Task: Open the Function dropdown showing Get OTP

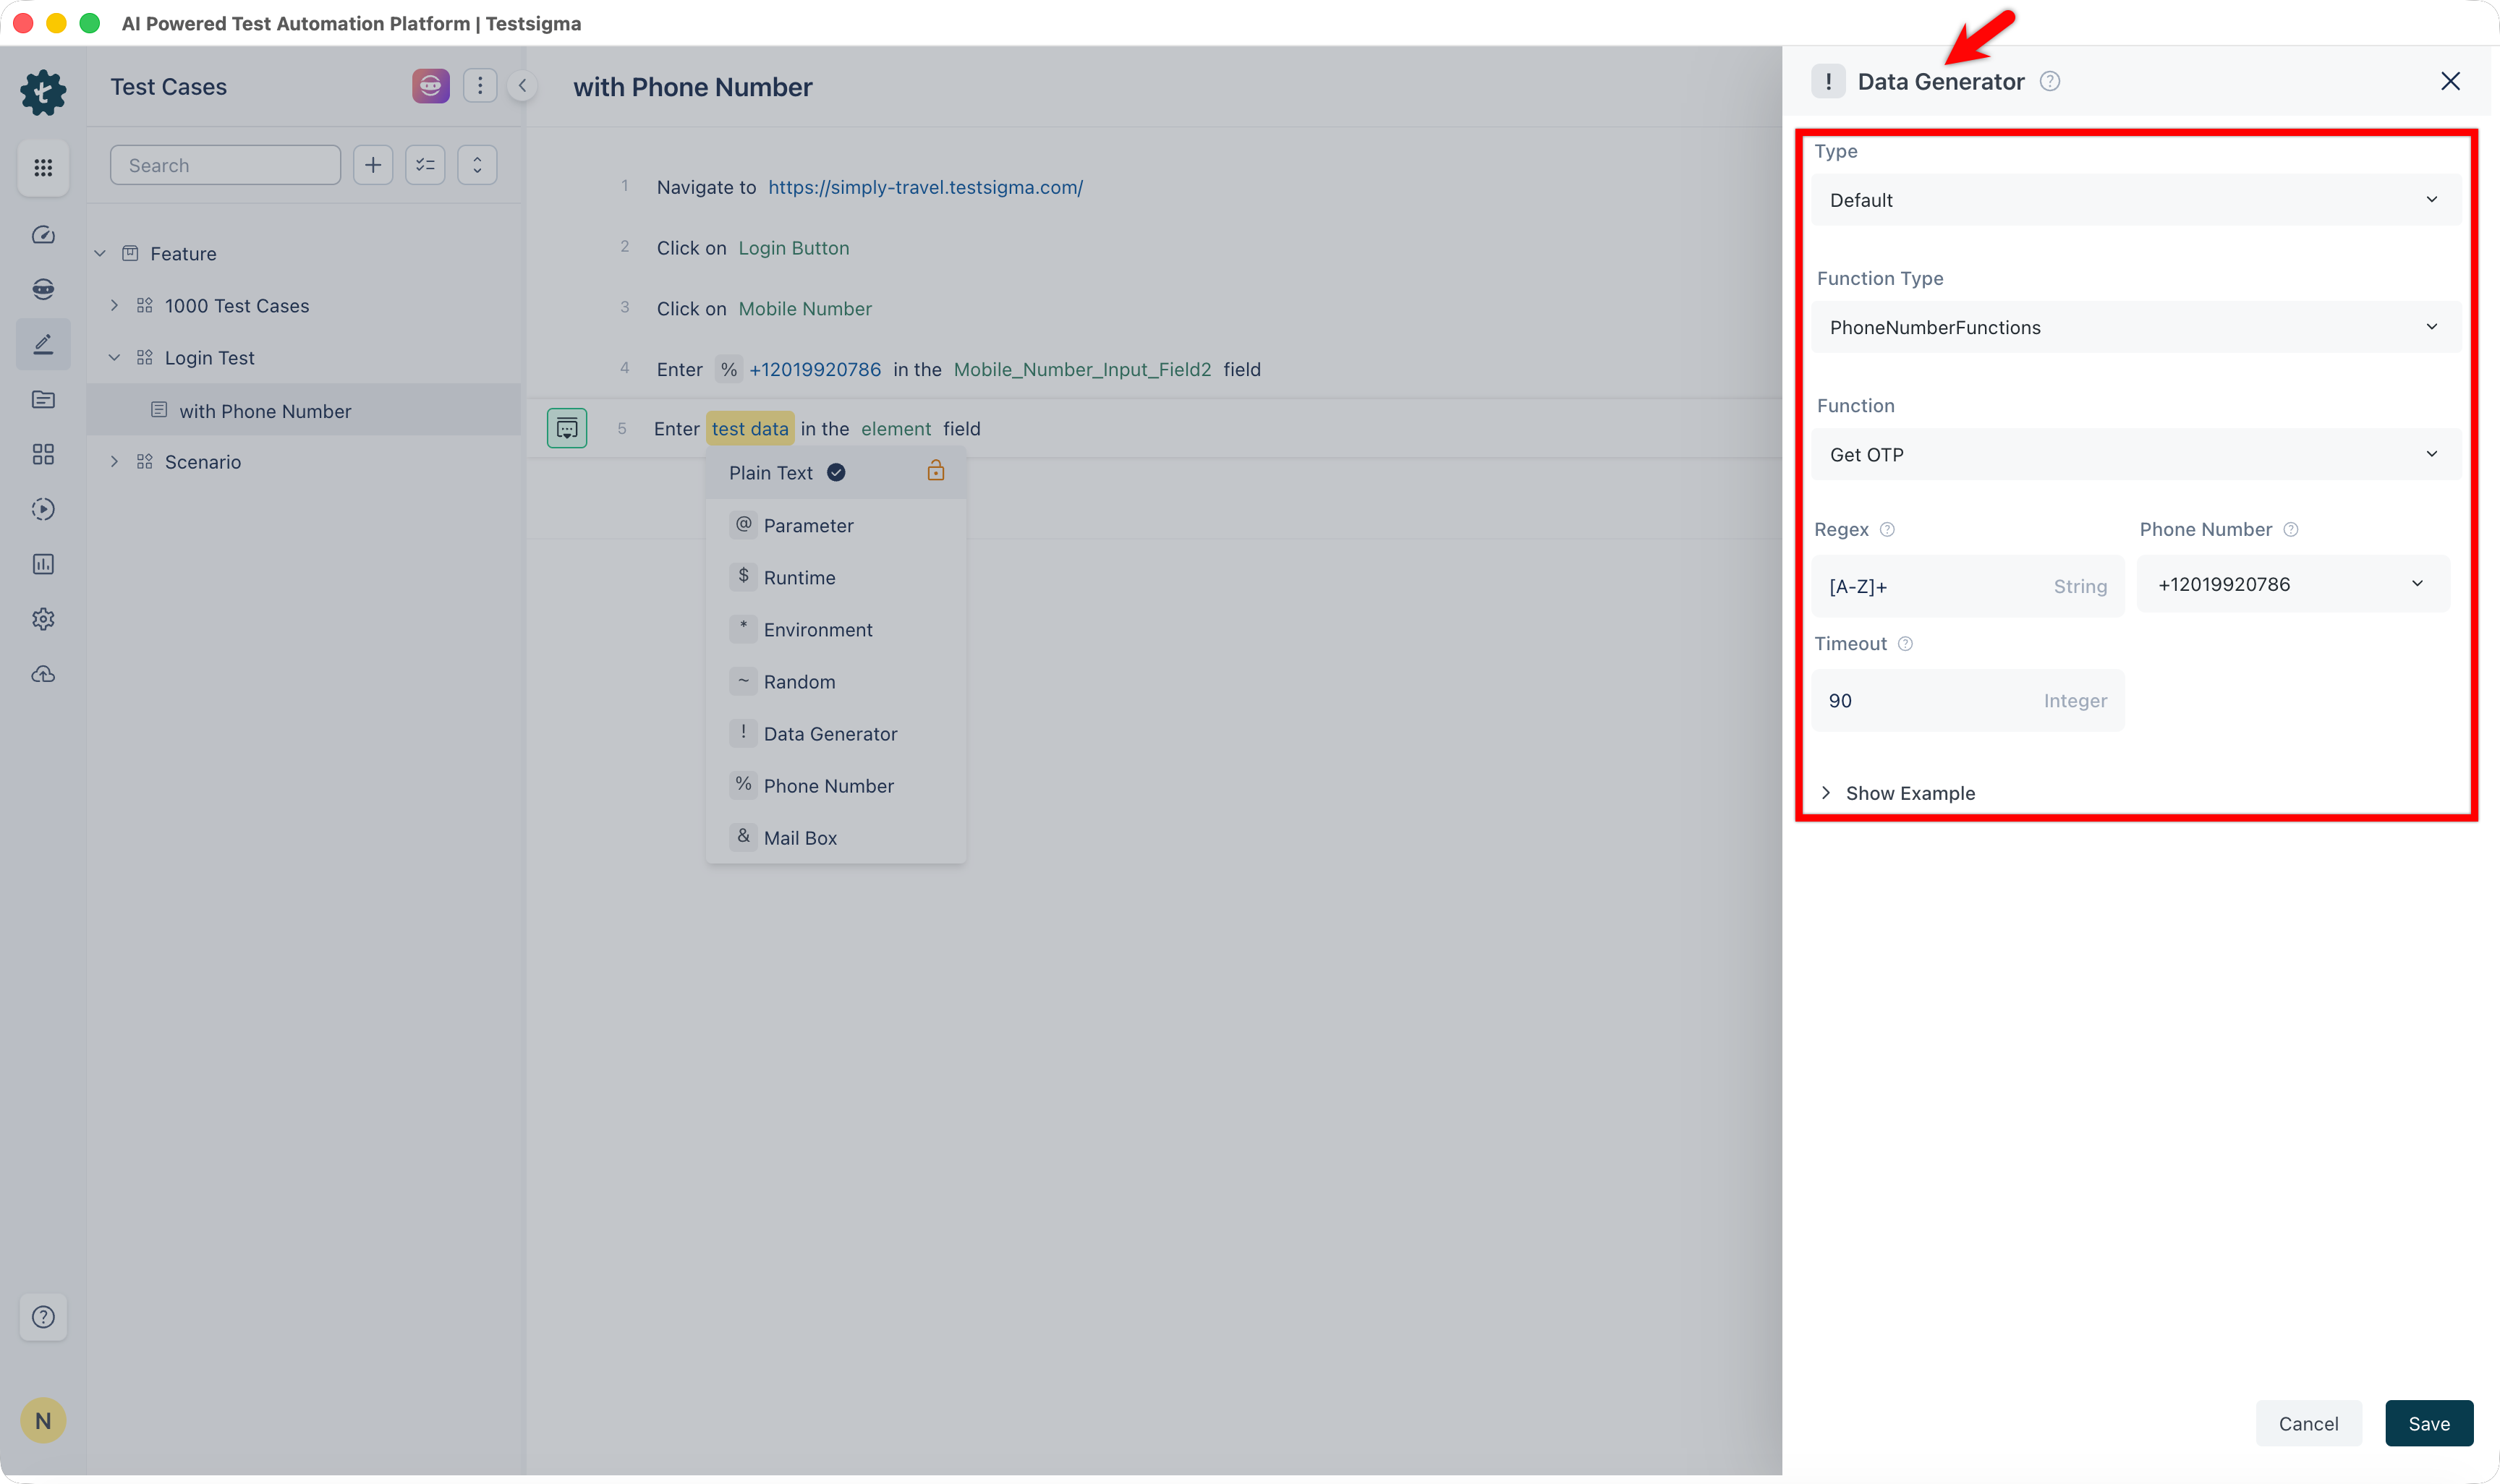Action: click(x=2137, y=454)
